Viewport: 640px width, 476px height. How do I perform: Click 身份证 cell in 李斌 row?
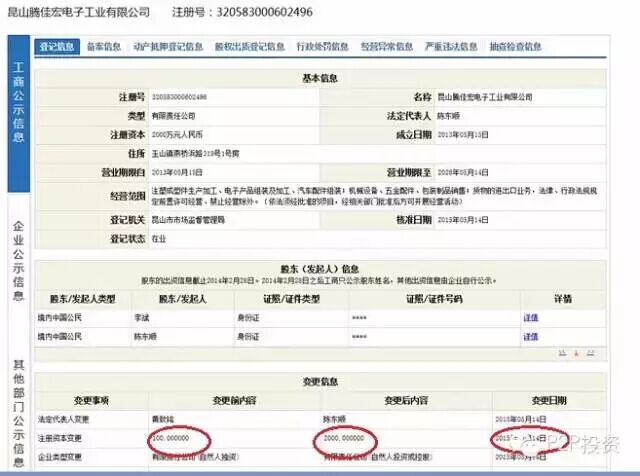pos(249,318)
